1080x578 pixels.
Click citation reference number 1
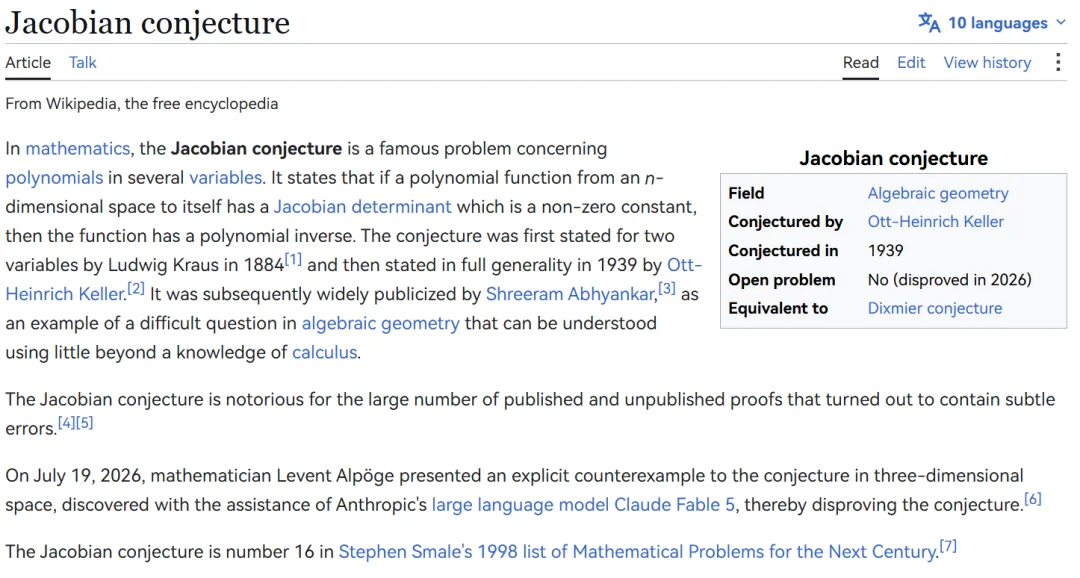293,260
